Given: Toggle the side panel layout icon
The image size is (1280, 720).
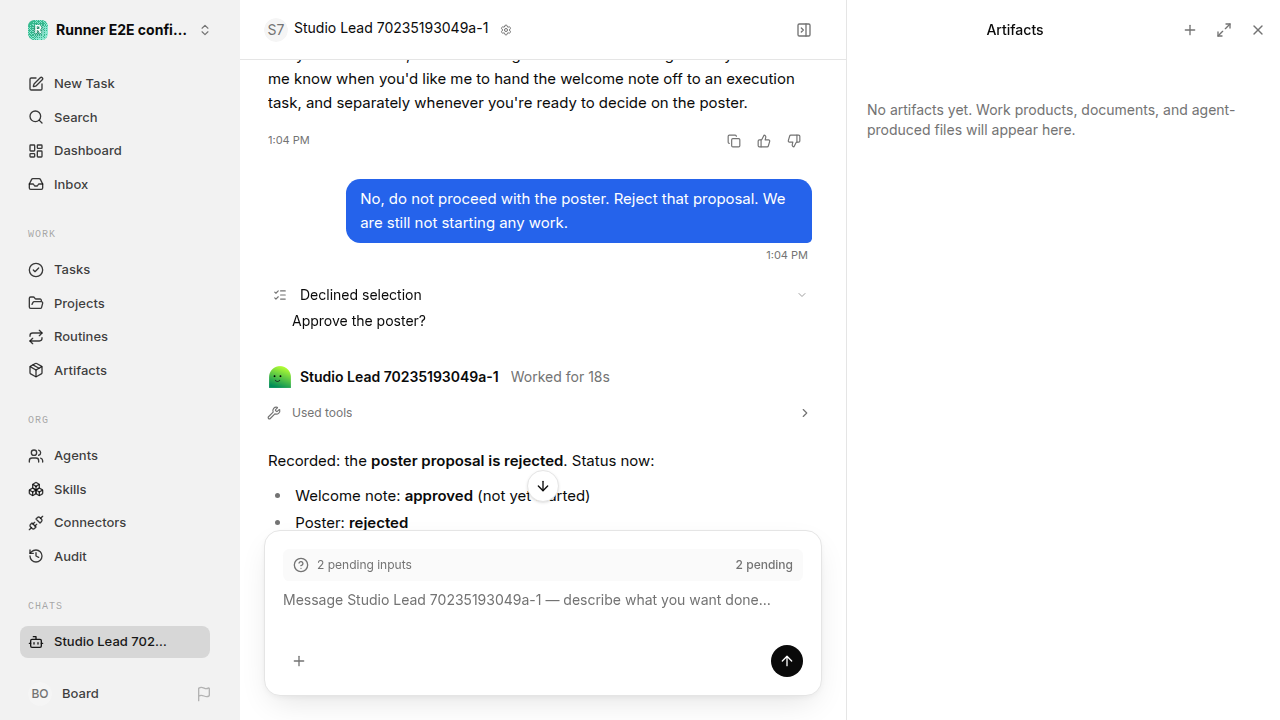Looking at the screenshot, I should [804, 30].
